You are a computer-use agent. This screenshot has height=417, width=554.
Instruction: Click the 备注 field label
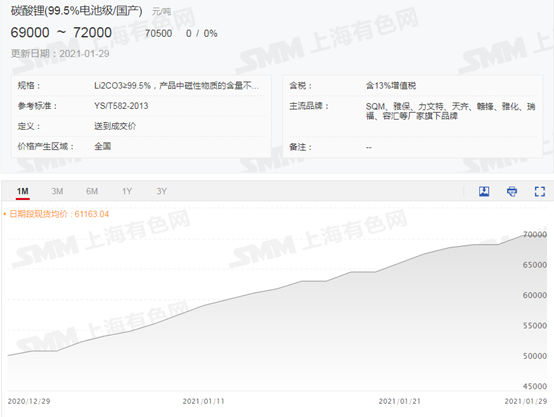(x=301, y=147)
